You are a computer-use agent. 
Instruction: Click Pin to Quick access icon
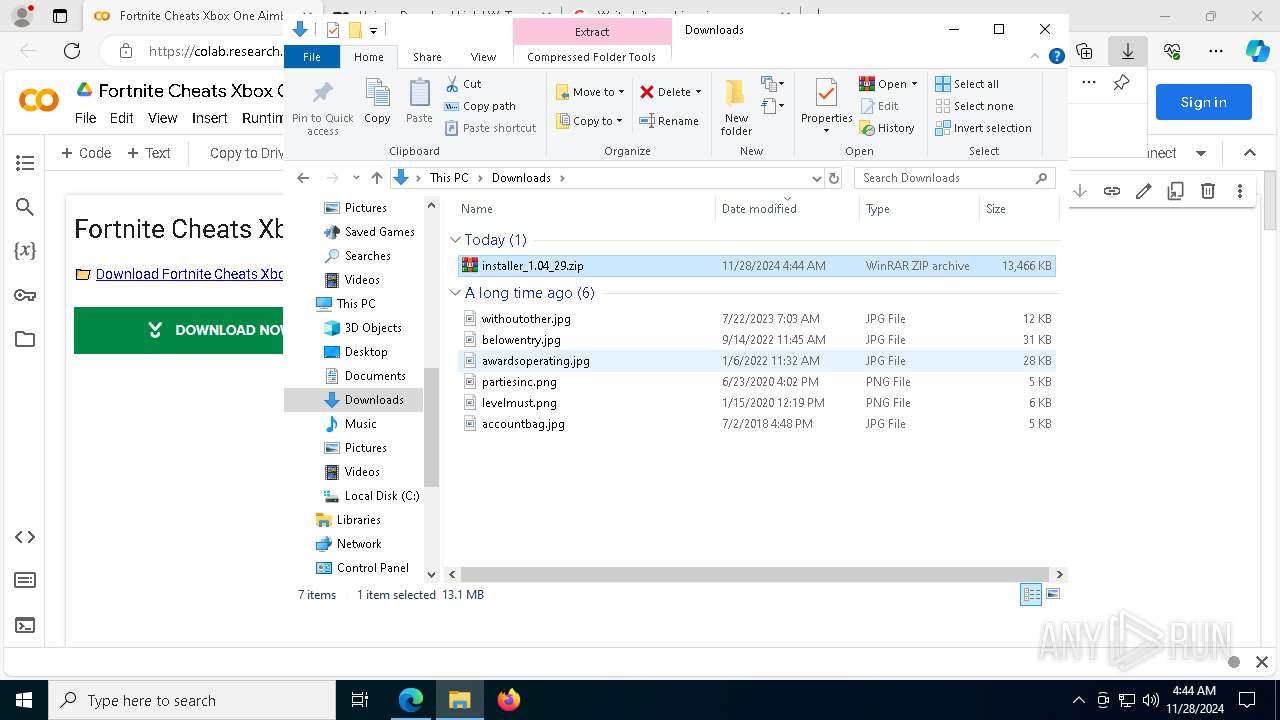[322, 108]
